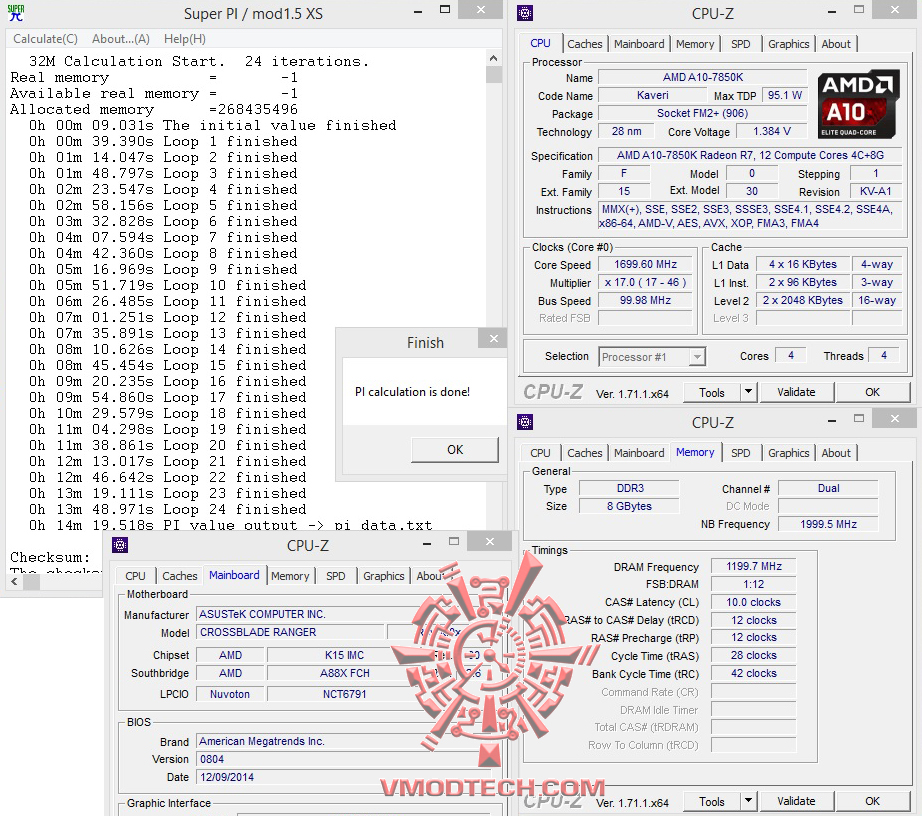
Task: Click the Channel # value Dual
Action: pyautogui.click(x=828, y=488)
